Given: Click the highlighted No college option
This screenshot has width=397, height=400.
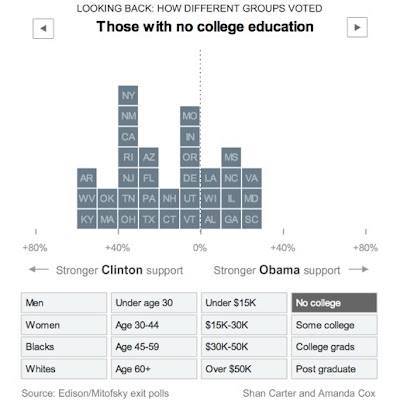Looking at the screenshot, I should [x=334, y=303].
